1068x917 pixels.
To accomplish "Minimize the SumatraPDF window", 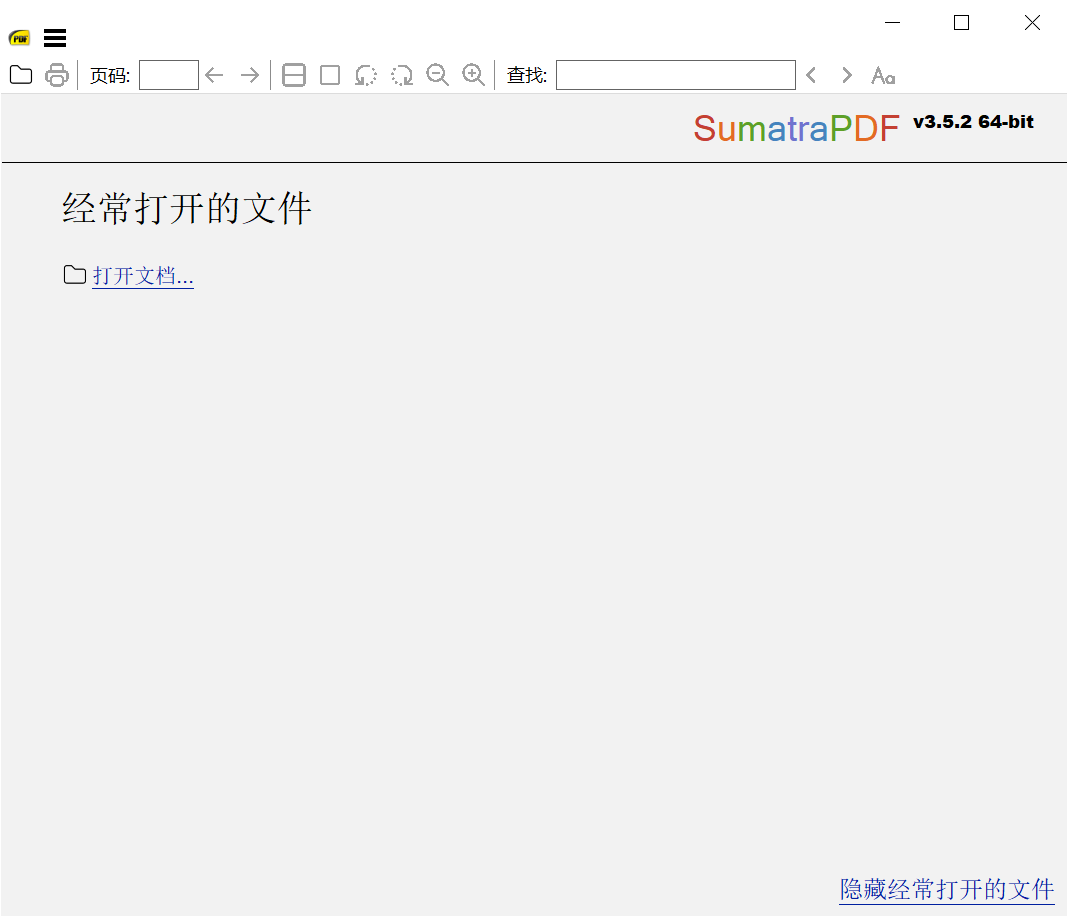I will 892,22.
